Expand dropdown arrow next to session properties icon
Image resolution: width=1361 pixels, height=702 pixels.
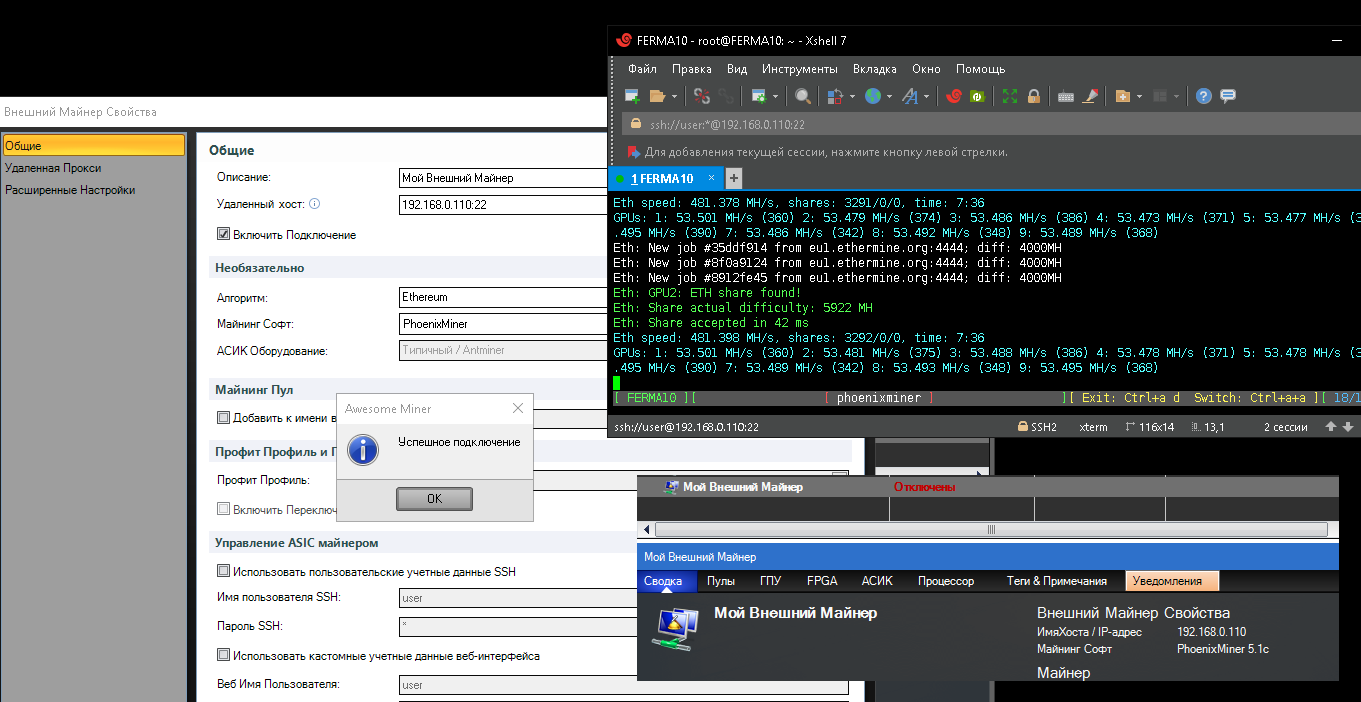click(777, 97)
